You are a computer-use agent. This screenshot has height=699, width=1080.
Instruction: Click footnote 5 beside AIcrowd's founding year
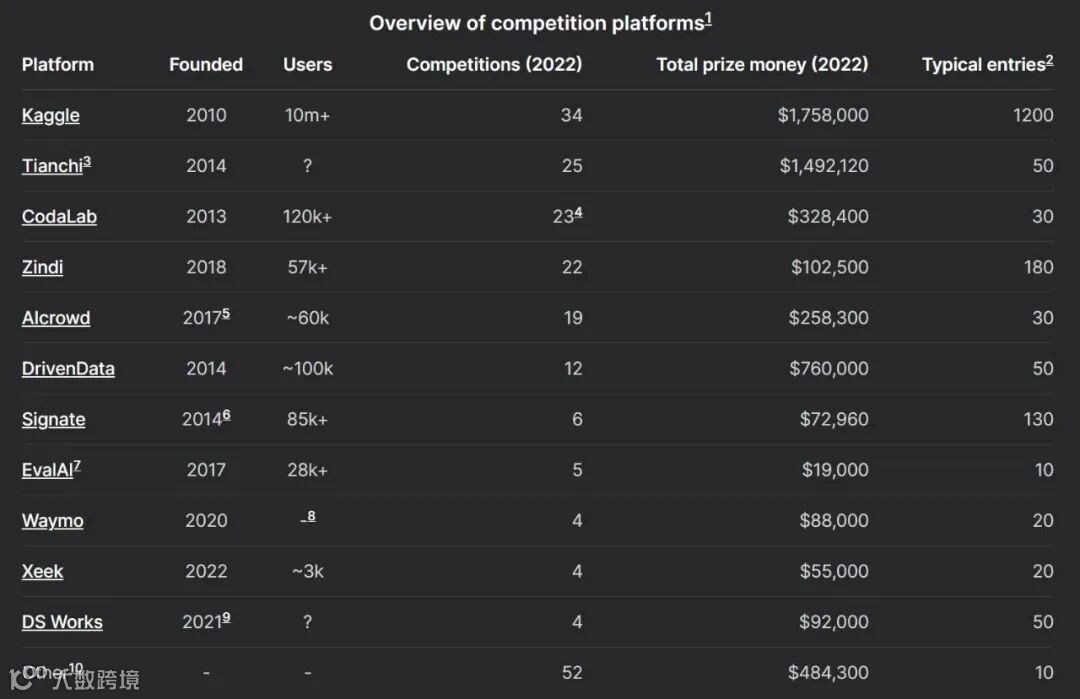coord(226,313)
